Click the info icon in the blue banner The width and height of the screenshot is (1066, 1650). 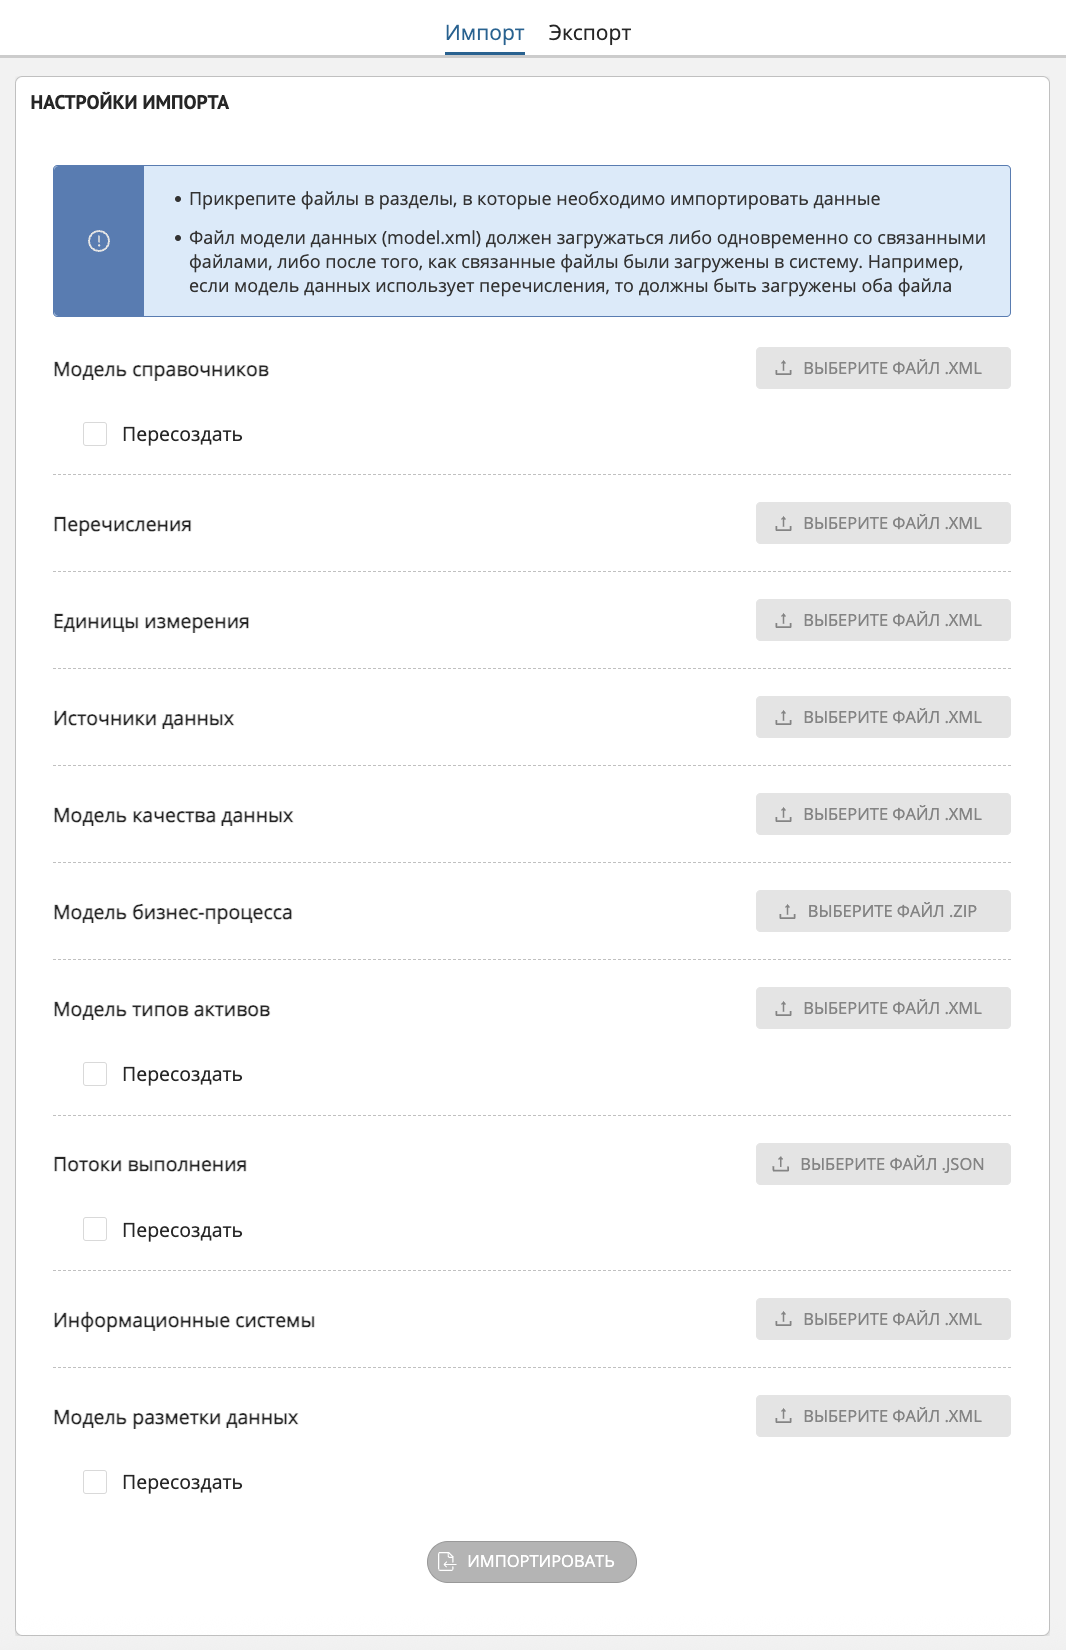(x=100, y=240)
